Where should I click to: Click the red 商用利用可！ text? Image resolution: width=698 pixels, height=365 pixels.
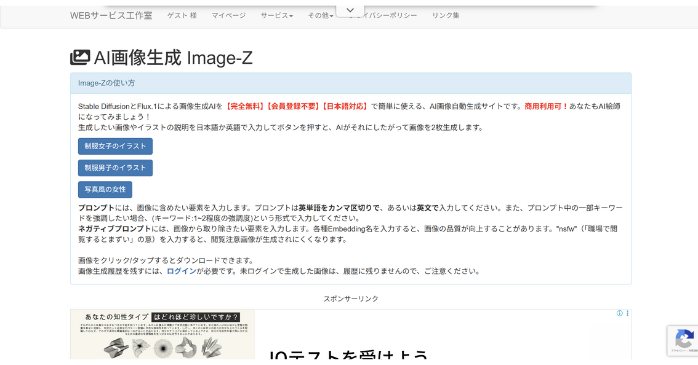click(546, 106)
